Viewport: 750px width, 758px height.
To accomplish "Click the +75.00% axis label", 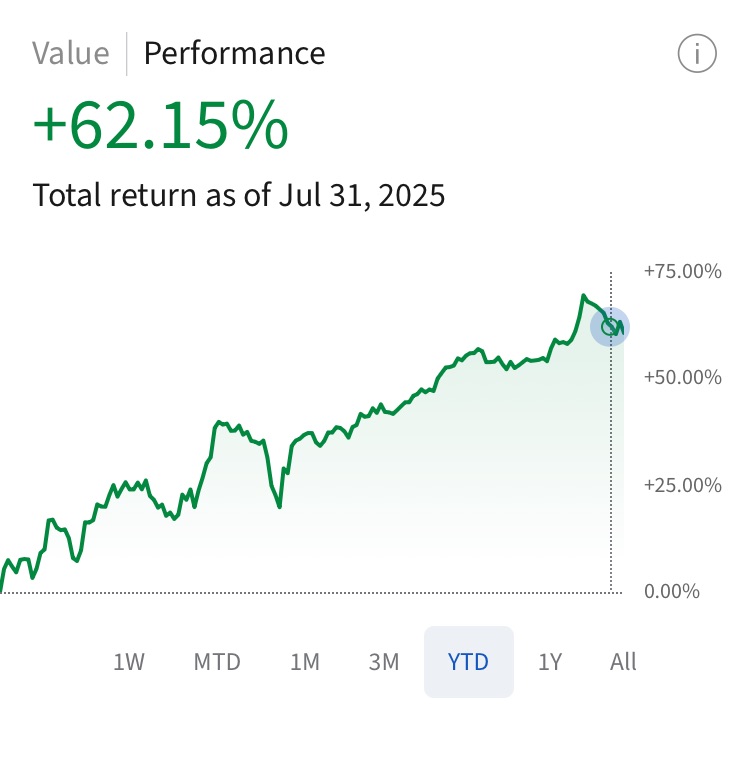I will pyautogui.click(x=683, y=271).
